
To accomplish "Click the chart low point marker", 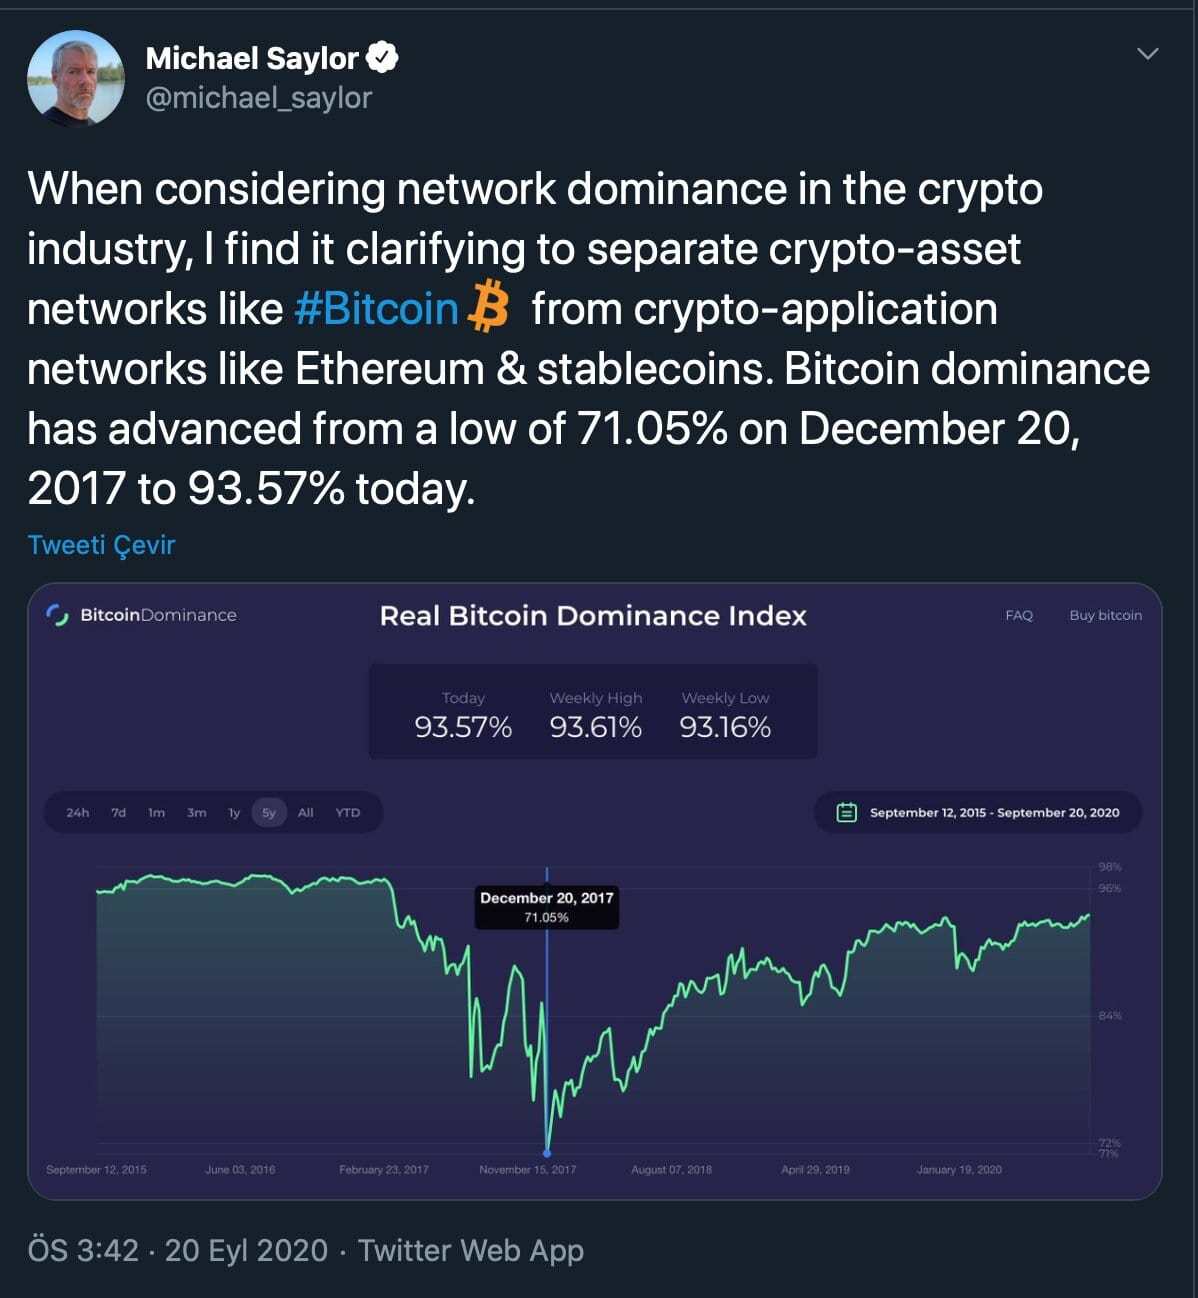I will 547,1153.
